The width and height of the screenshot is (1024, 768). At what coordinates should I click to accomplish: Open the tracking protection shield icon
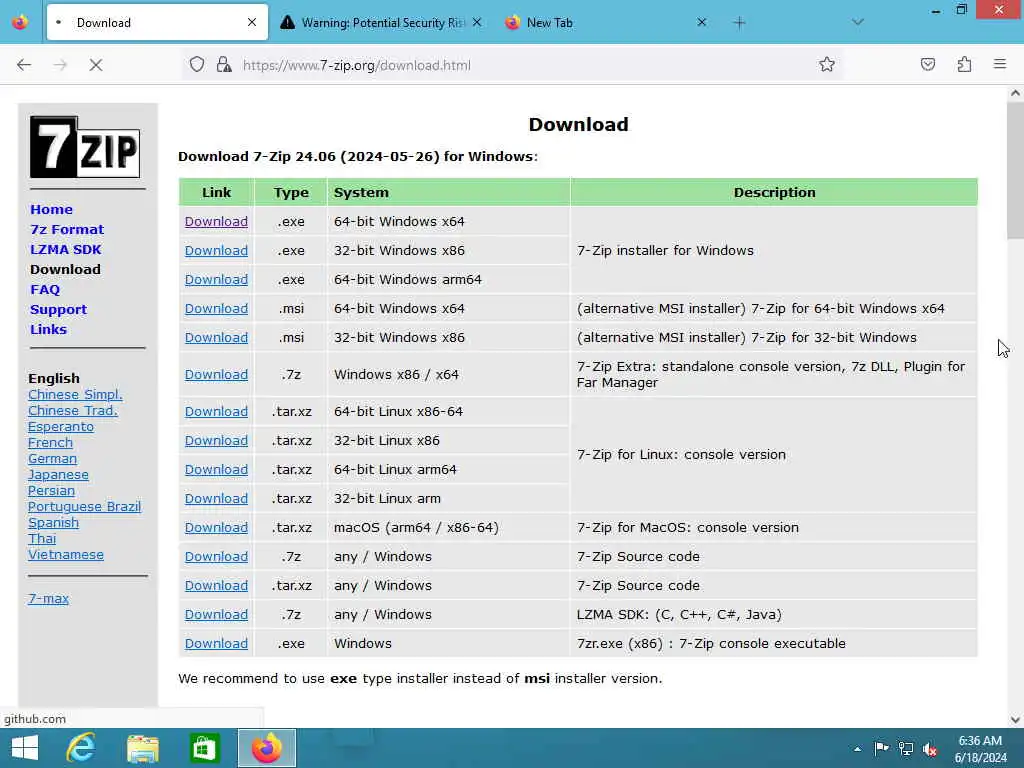click(197, 65)
